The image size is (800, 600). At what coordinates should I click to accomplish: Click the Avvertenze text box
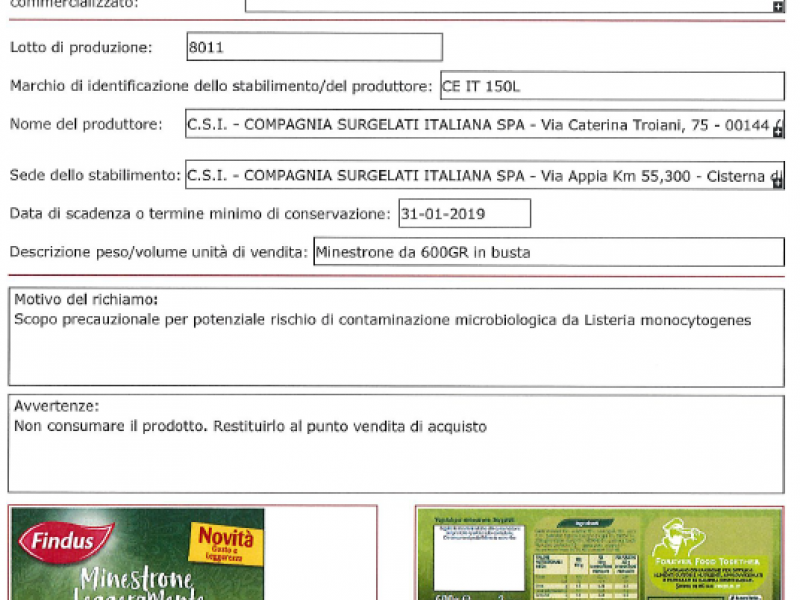pyautogui.click(x=396, y=444)
